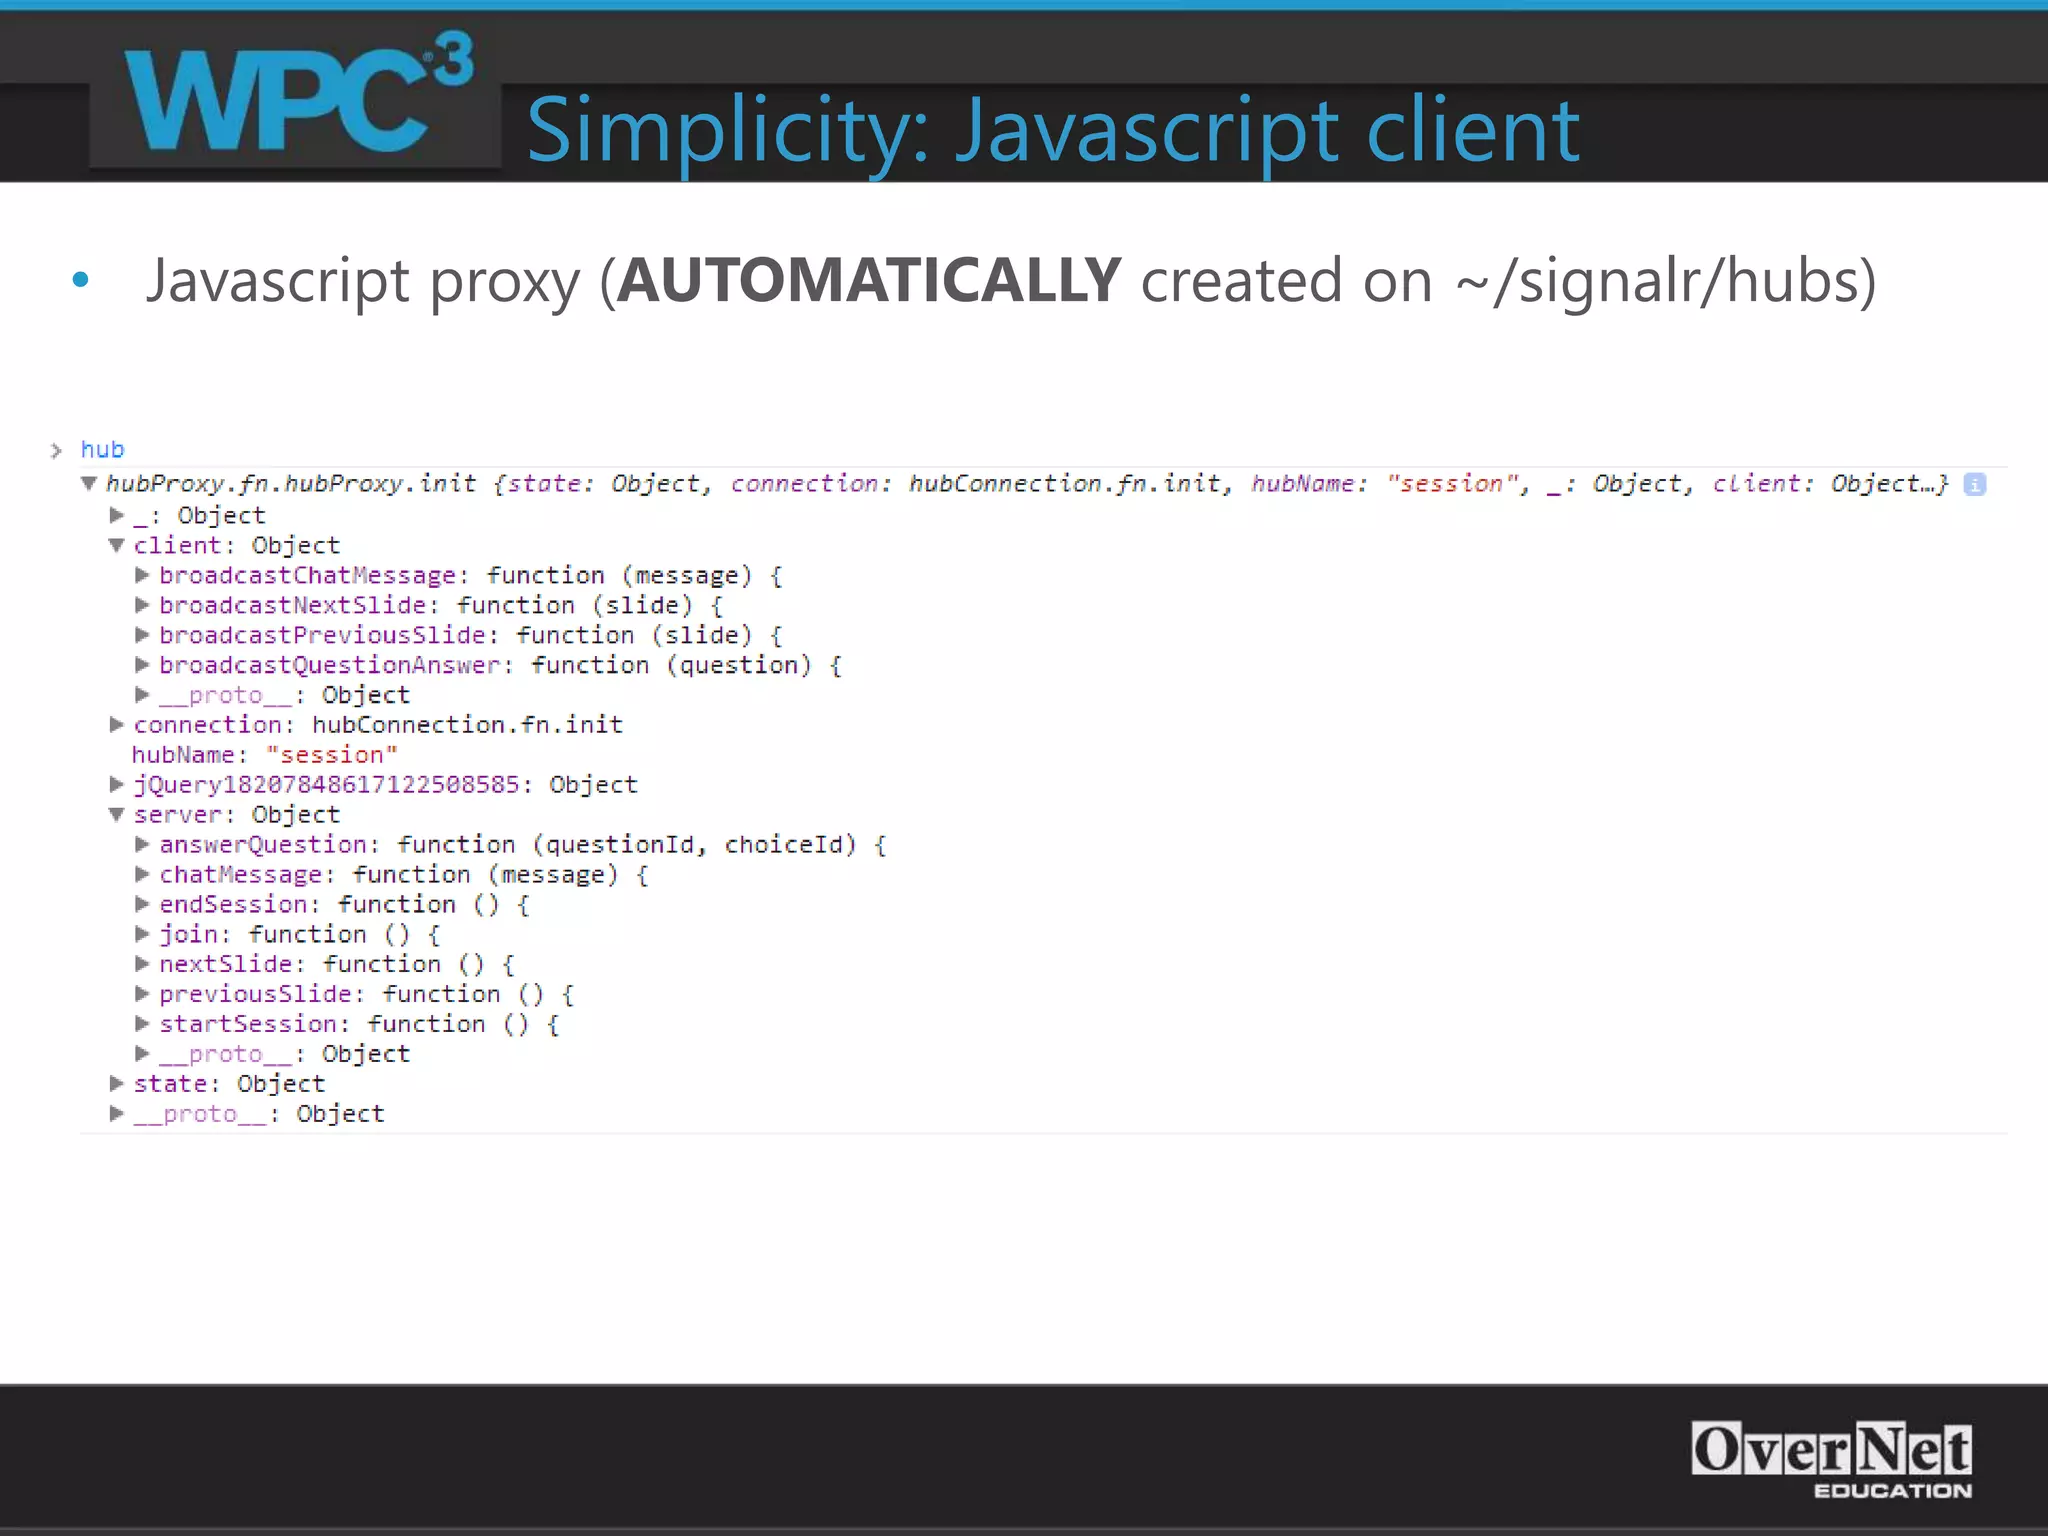Expand broadcastChatMessage function entry
2048x1536 pixels.
click(x=142, y=575)
